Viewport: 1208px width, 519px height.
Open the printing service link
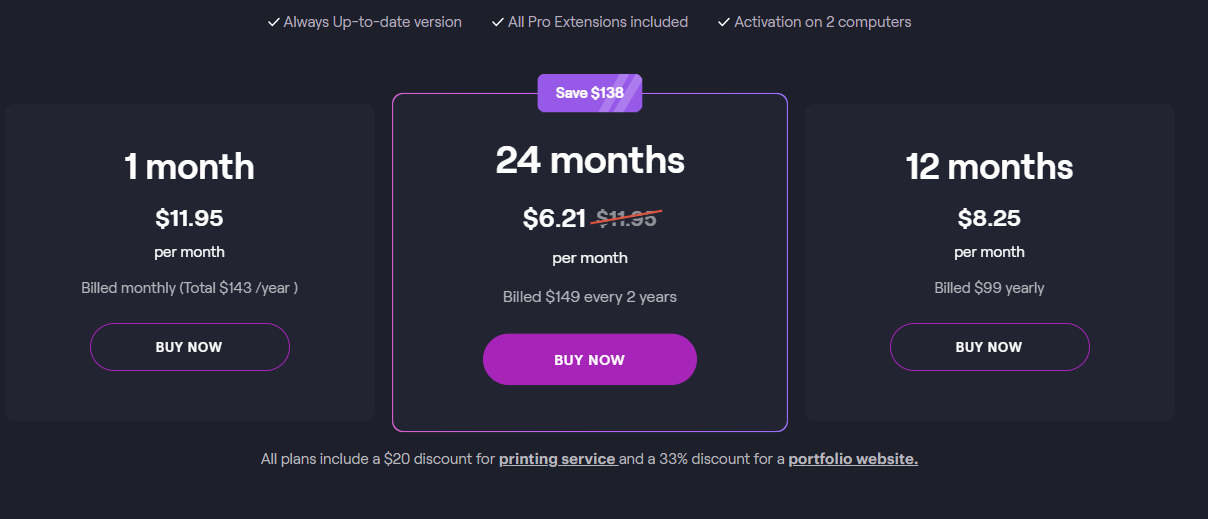(557, 459)
